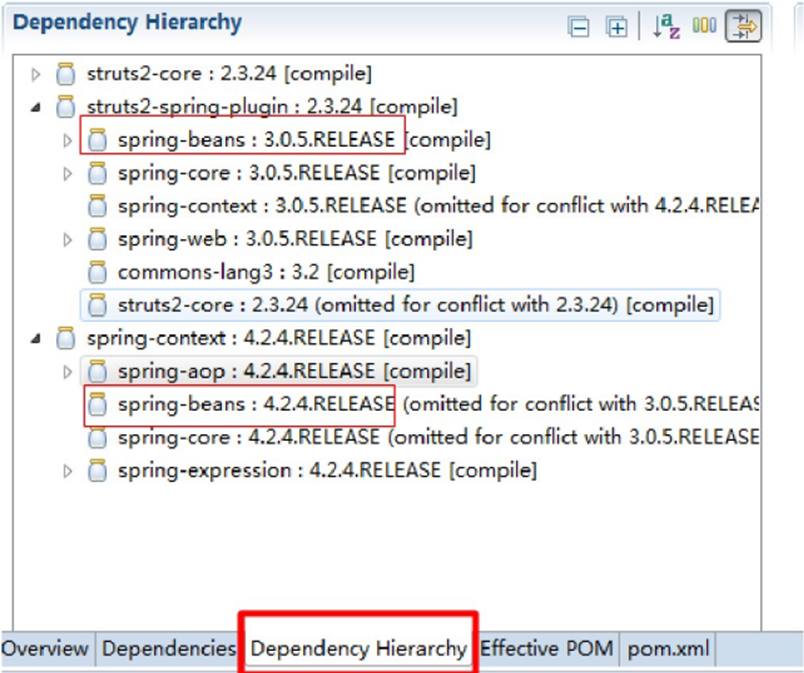
Task: Expand spring-aop 4.2.4.RELEASE node
Action: click(x=67, y=372)
